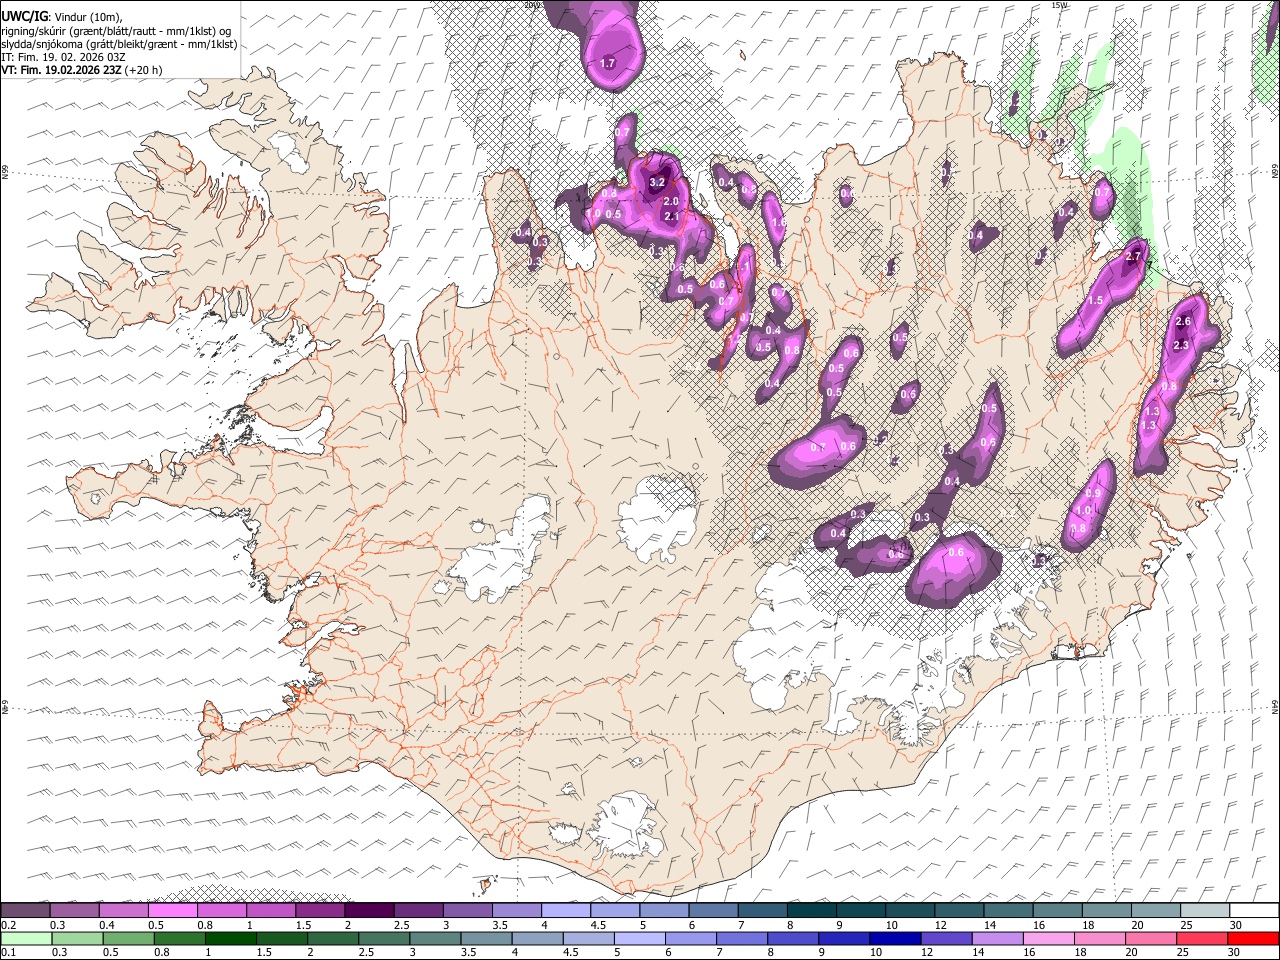
Task: Pick the light lavender 4–4.5 snow swatch
Action: point(565,911)
